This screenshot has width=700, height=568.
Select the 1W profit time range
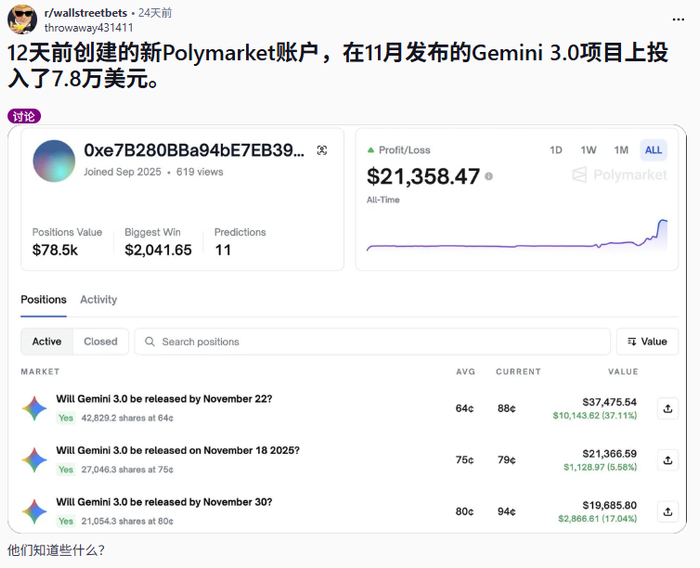coord(588,150)
